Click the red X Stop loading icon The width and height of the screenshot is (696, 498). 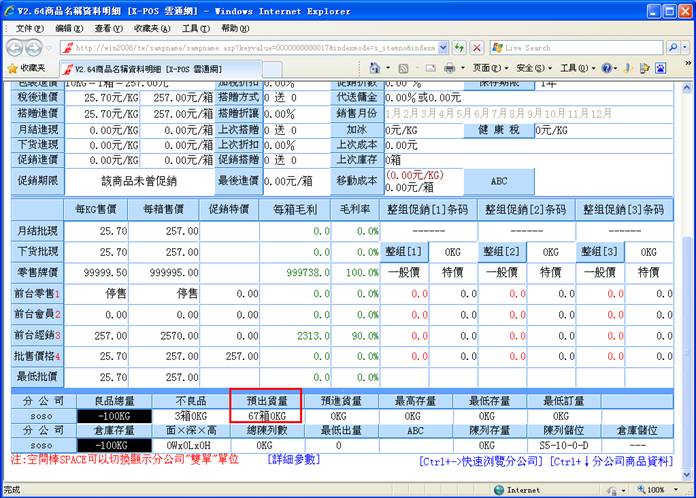(x=477, y=47)
